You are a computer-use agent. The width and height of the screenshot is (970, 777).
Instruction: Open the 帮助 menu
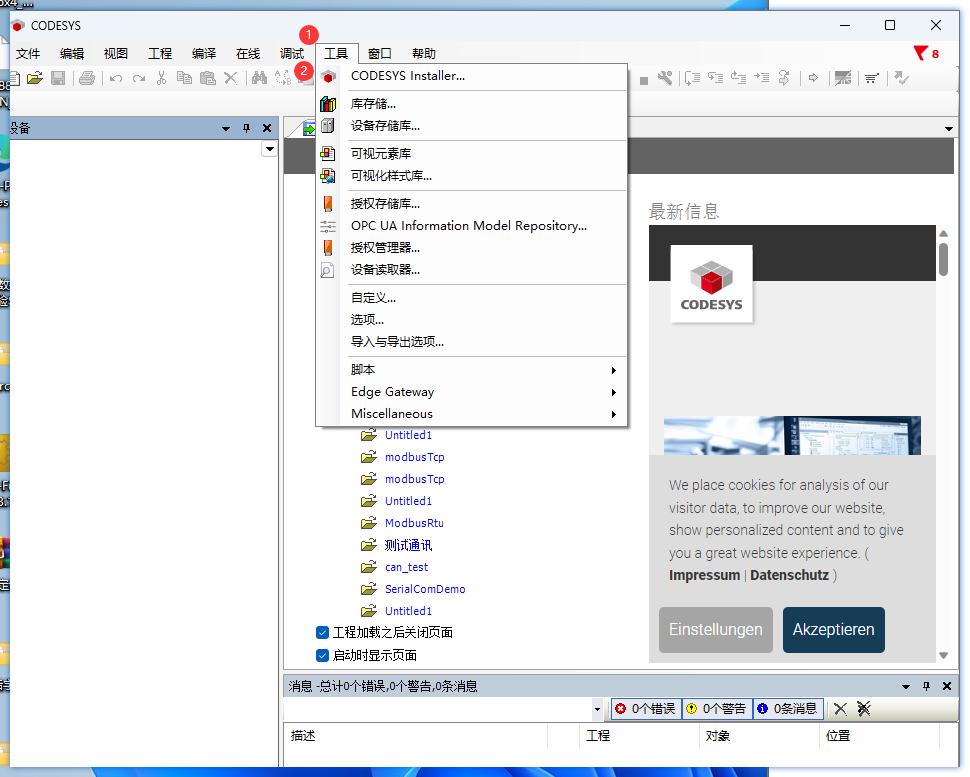424,54
